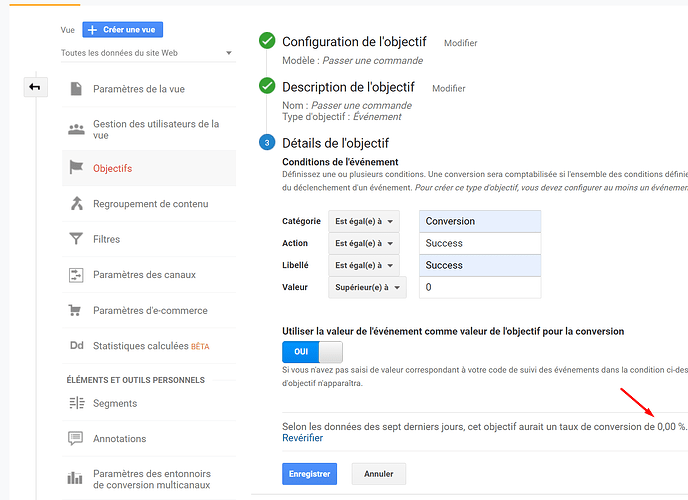
Task: Click the Segments icon
Action: click(76, 403)
